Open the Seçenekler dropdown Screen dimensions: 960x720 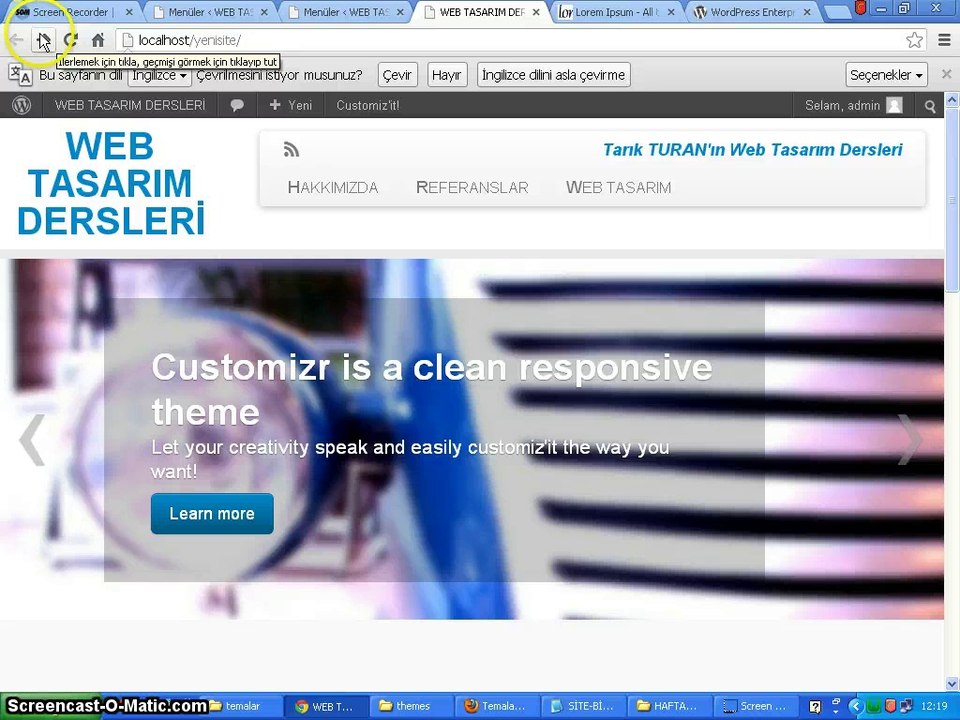pyautogui.click(x=886, y=75)
